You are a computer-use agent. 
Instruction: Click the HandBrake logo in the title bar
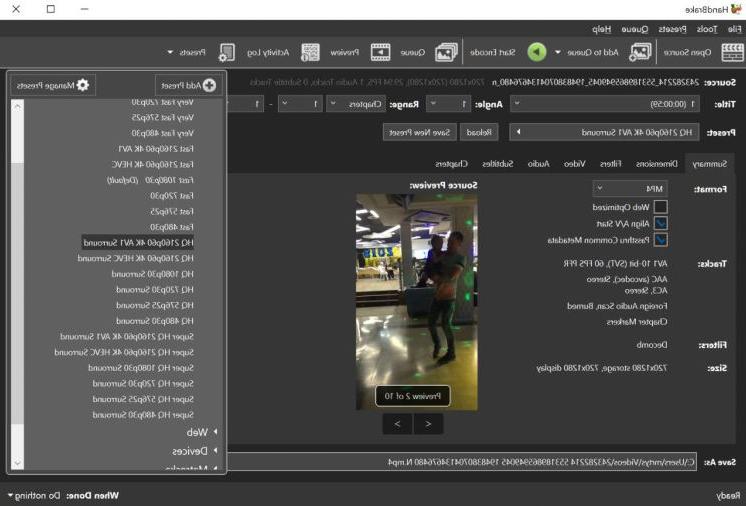pyautogui.click(x=736, y=9)
